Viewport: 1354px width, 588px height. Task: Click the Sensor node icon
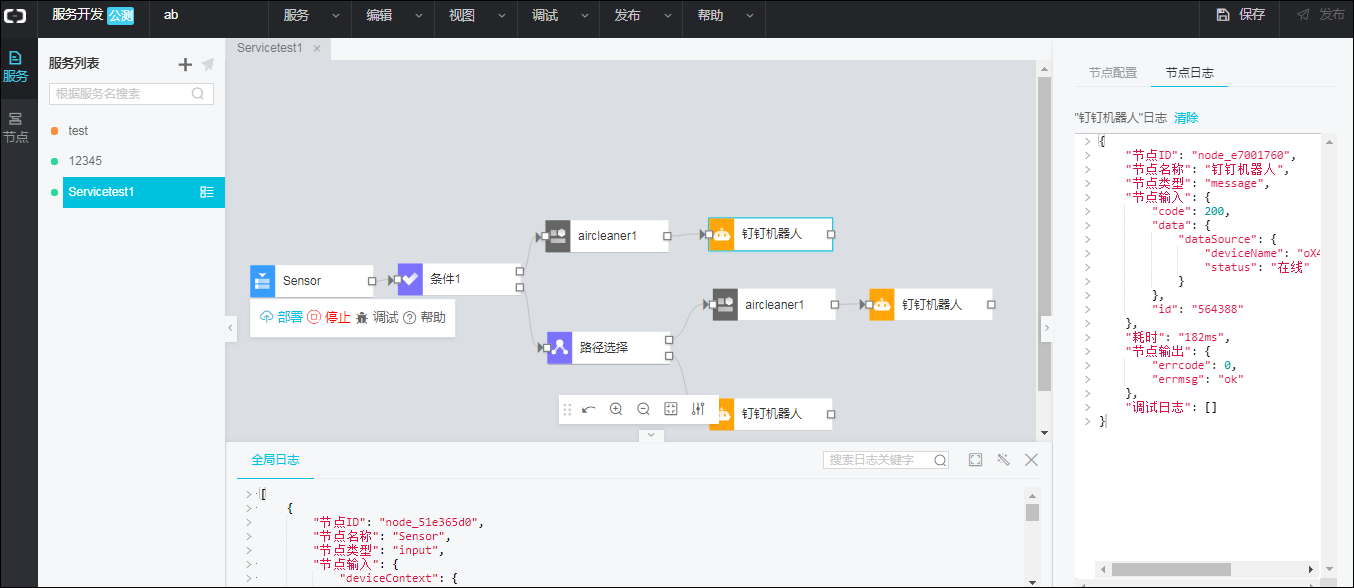tap(262, 281)
